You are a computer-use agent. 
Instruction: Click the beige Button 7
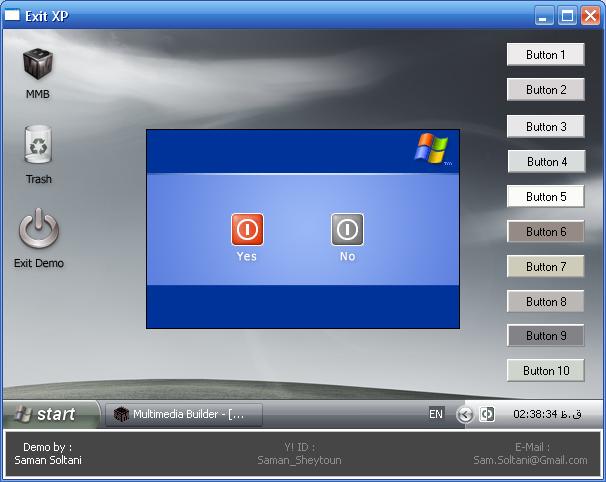click(x=545, y=266)
